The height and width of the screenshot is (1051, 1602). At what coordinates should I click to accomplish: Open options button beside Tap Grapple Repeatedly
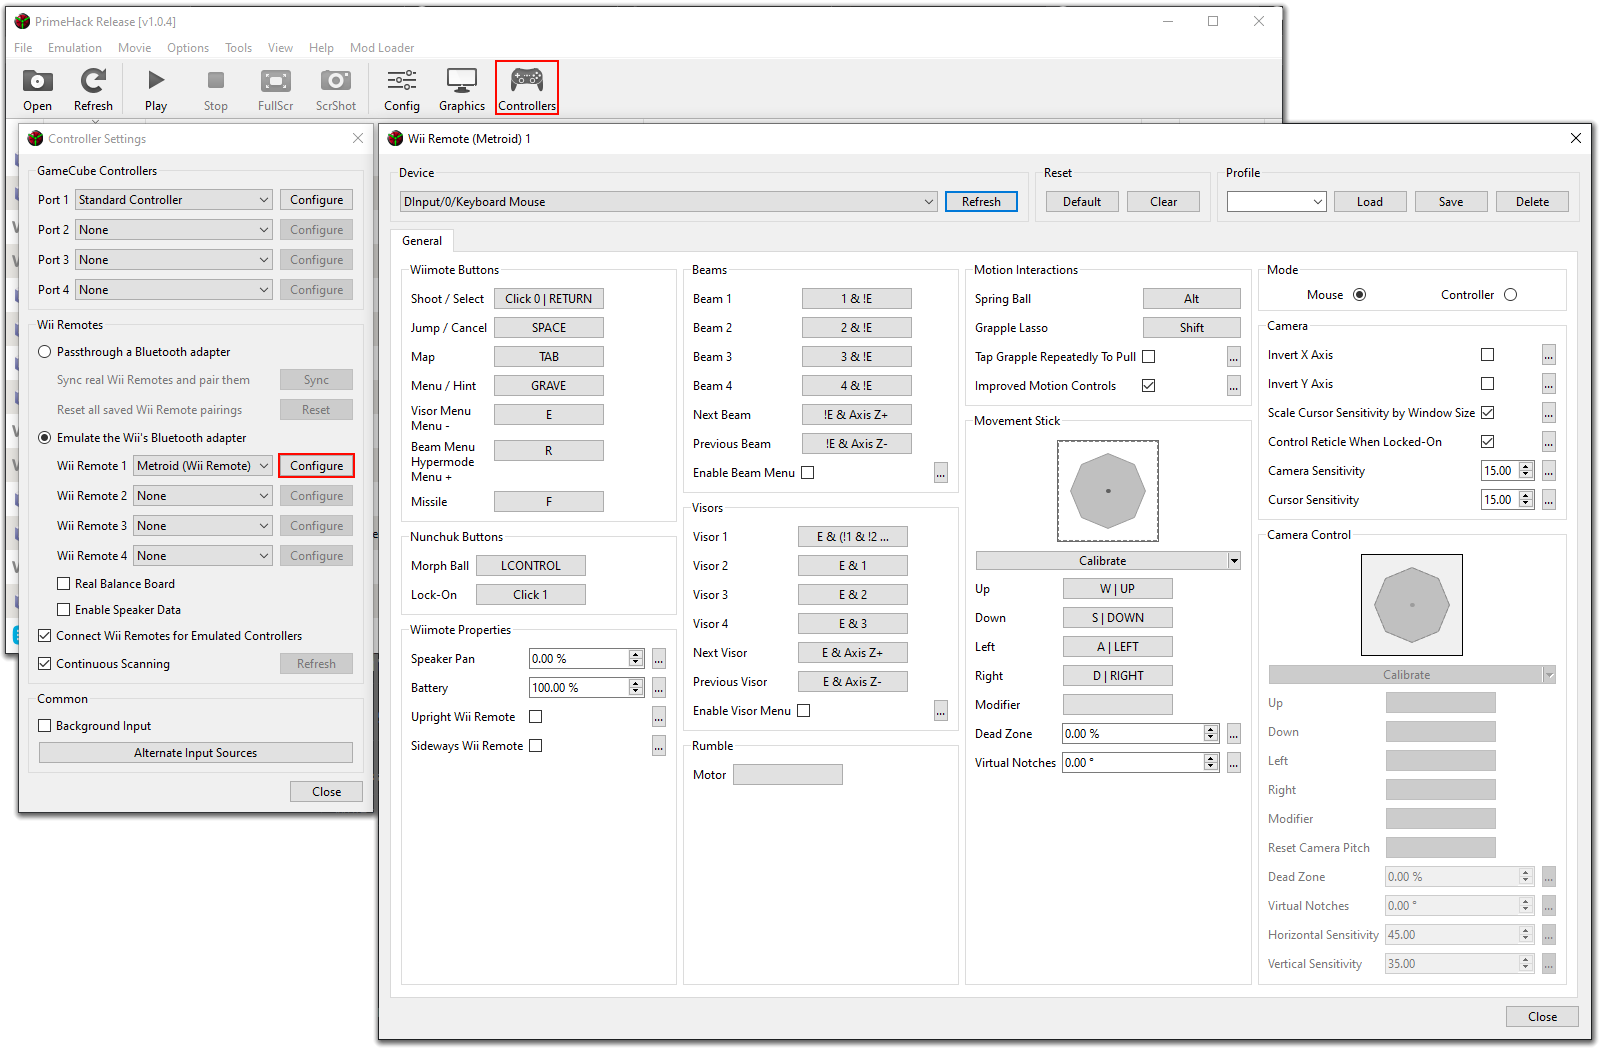coord(1234,357)
